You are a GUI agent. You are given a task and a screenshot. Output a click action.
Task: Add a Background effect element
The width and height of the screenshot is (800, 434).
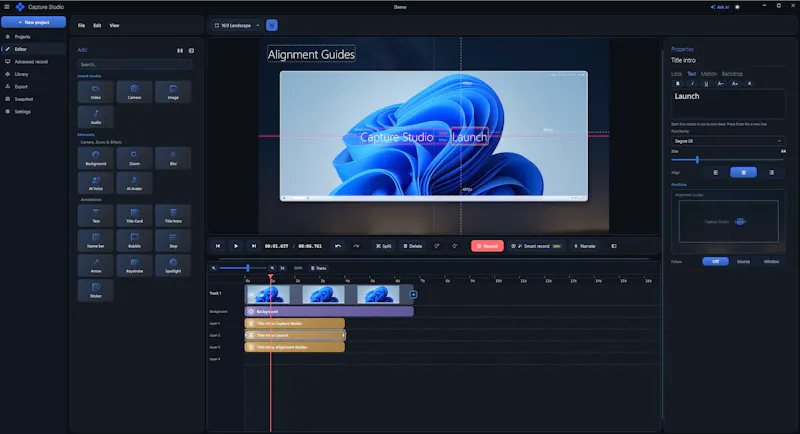(x=95, y=158)
